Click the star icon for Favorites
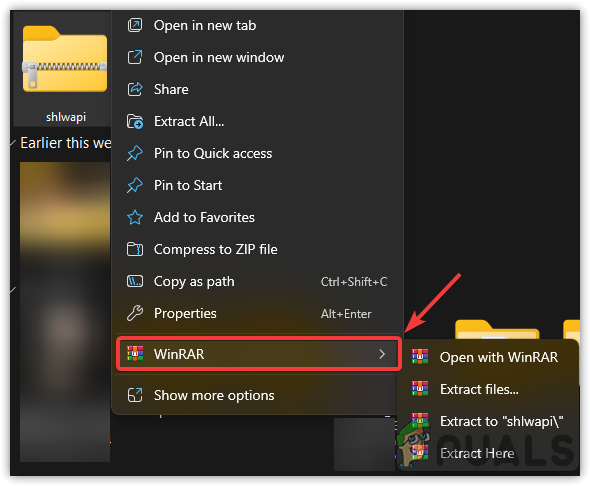Screen dimensions: 590x486 [x=135, y=217]
